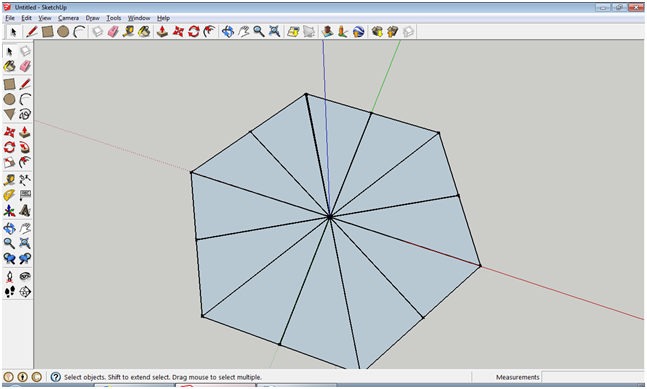Screen dimensions: 647x389
Task: Select the Line pencil tool in top toolbar
Action: (32, 31)
